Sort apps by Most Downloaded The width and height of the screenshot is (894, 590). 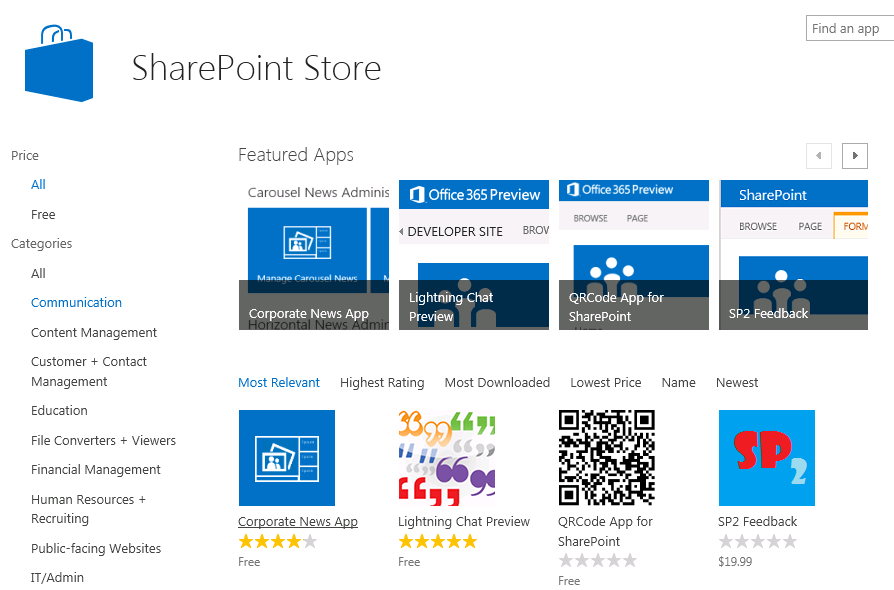coord(497,382)
